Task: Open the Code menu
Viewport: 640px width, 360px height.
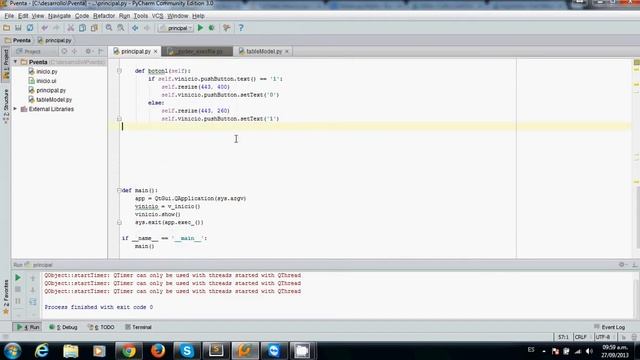Action: [x=82, y=16]
